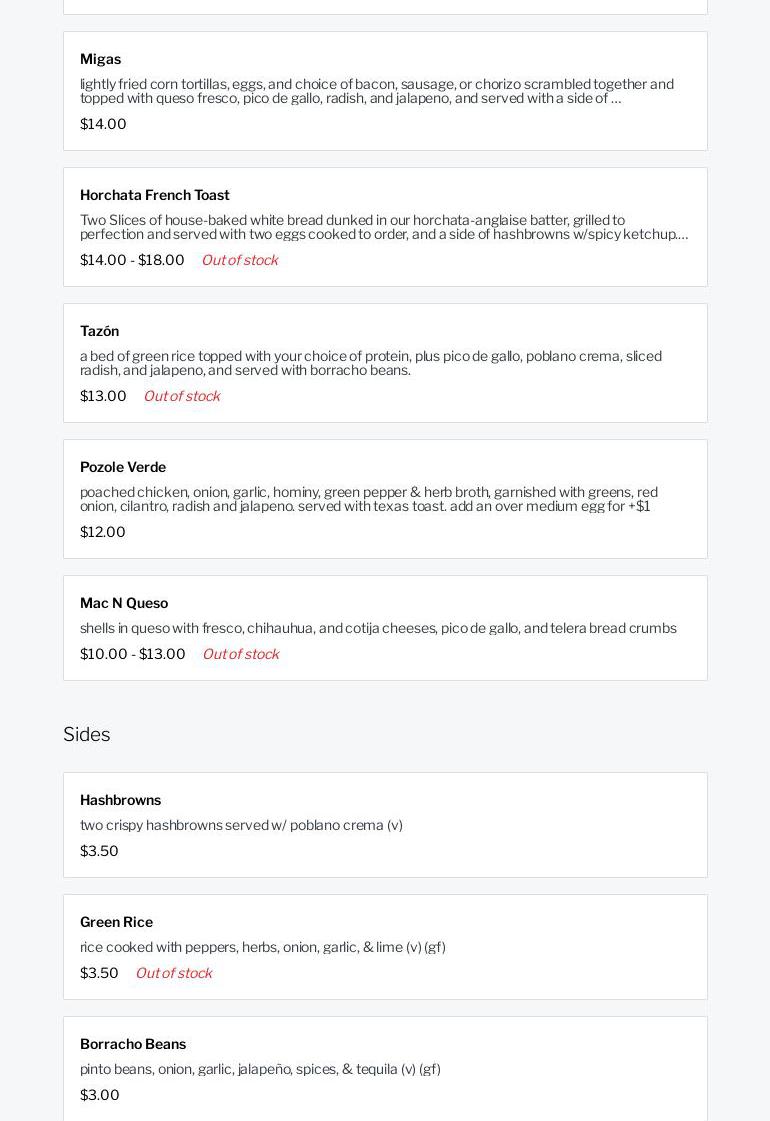Click the Pozole Verde $12.00 price
Image resolution: width=770 pixels, height=1121 pixels.
(x=103, y=532)
